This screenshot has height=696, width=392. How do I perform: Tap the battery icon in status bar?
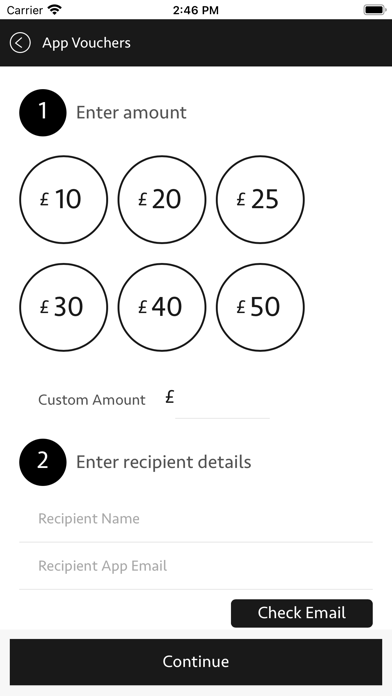(375, 10)
